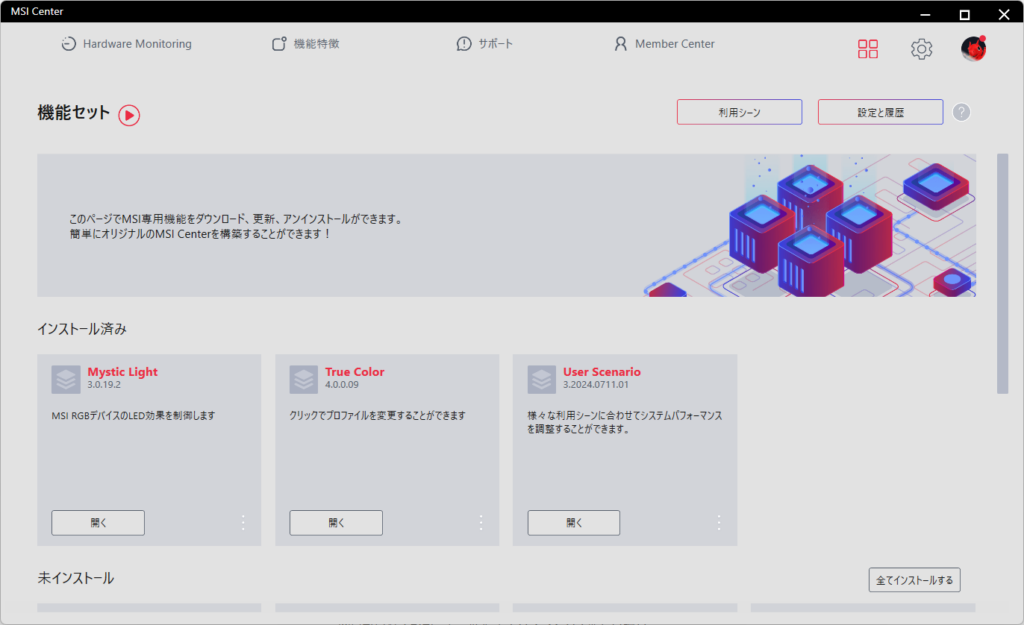The image size is (1024, 625).
Task: Click the red play icon beside 機能セット
Action: (x=129, y=115)
